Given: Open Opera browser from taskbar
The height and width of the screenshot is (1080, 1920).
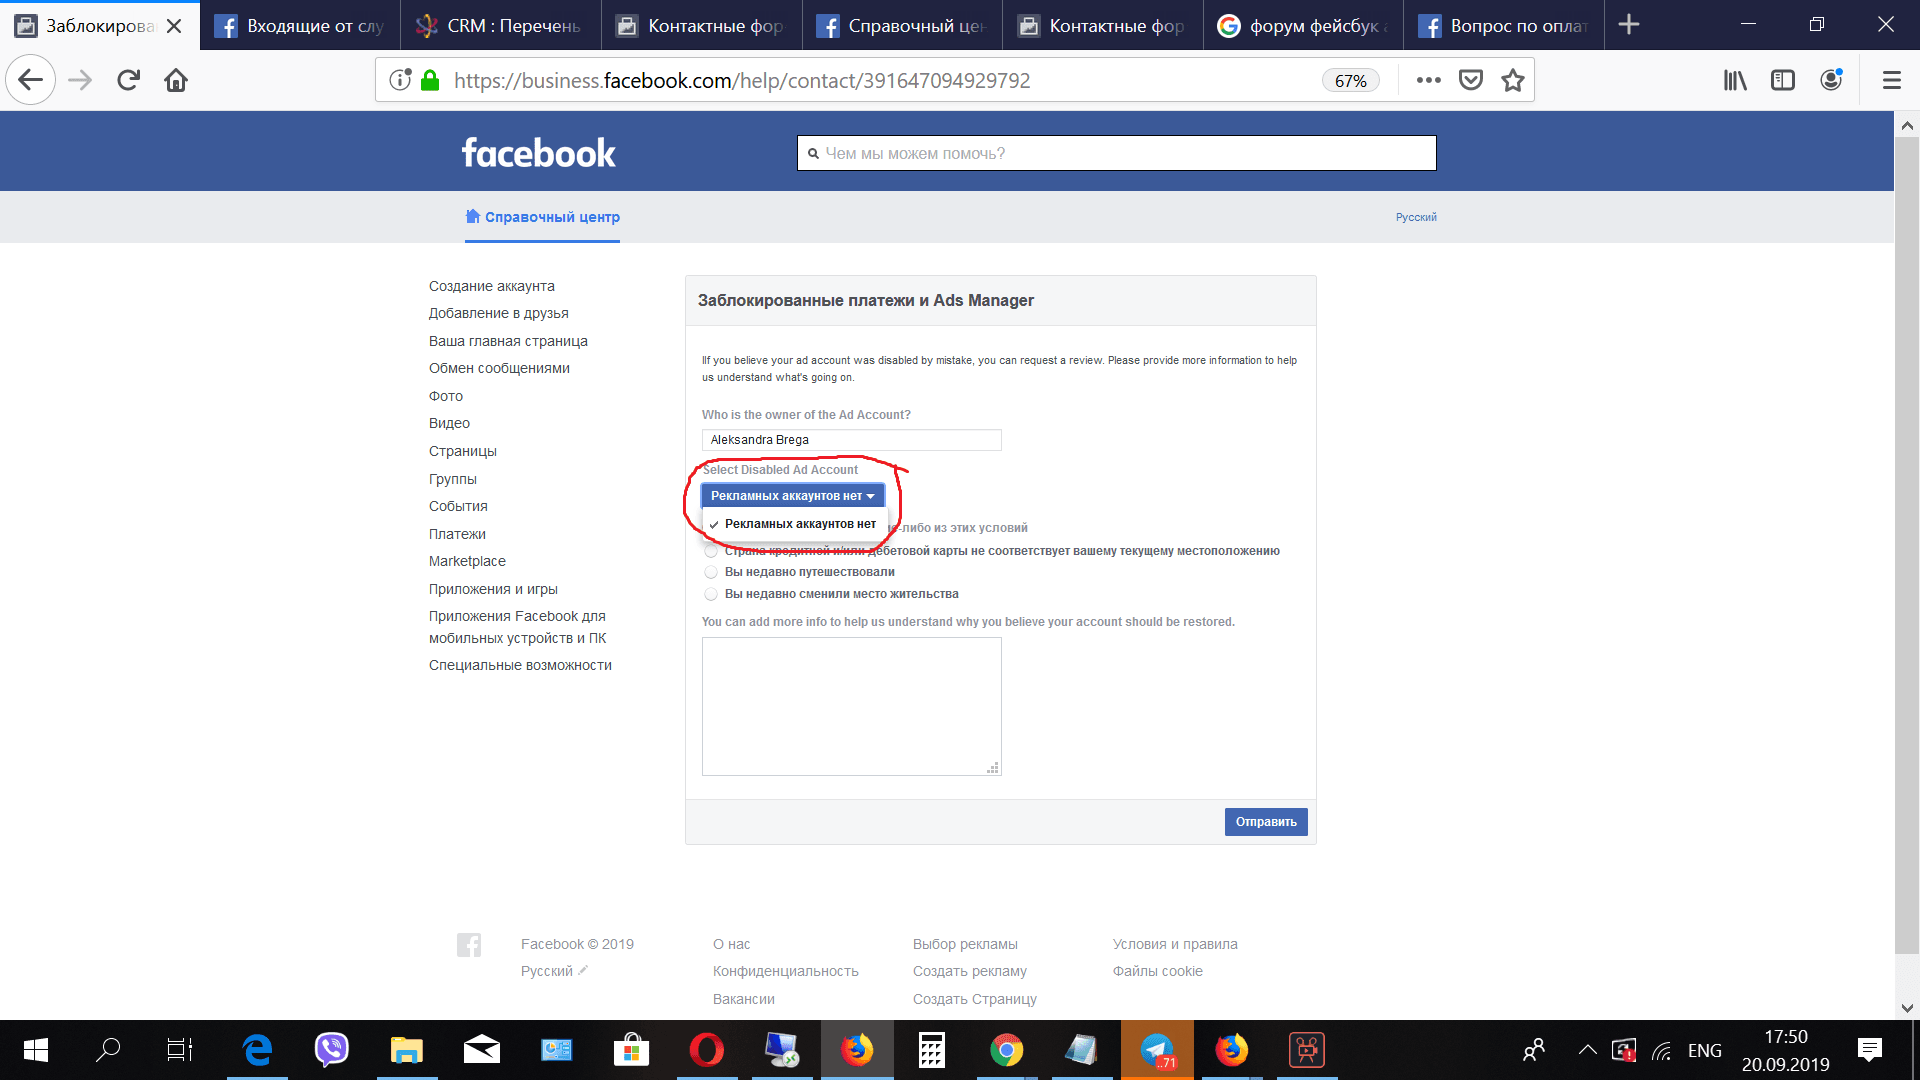Looking at the screenshot, I should (707, 1050).
